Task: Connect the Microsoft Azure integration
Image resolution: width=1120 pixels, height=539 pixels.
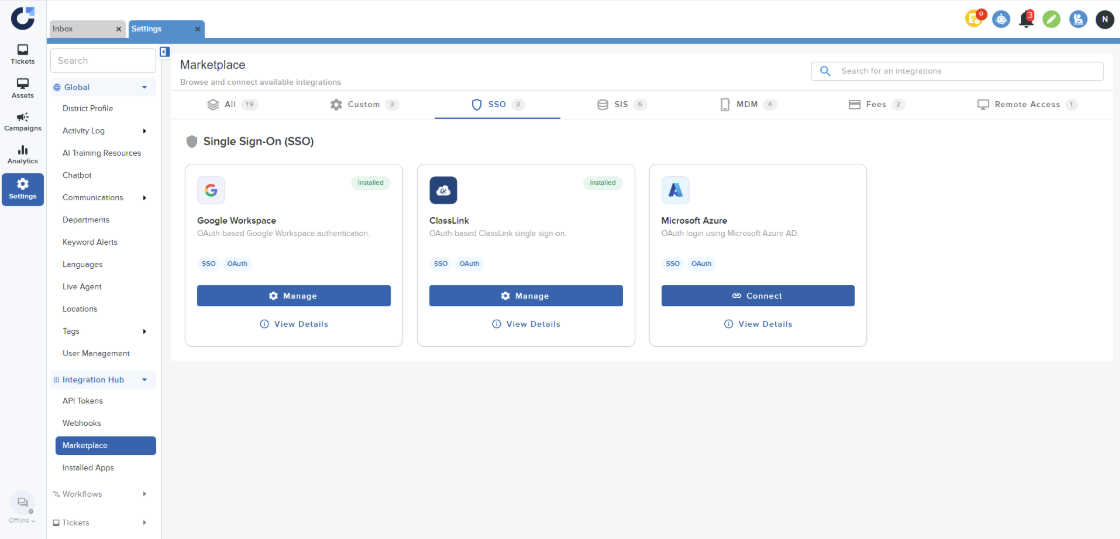Action: click(x=757, y=296)
